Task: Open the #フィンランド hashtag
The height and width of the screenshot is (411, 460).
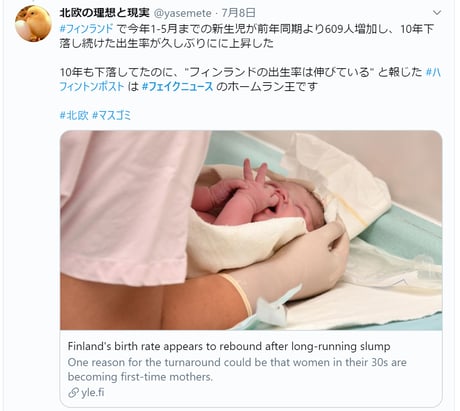Action: click(87, 29)
